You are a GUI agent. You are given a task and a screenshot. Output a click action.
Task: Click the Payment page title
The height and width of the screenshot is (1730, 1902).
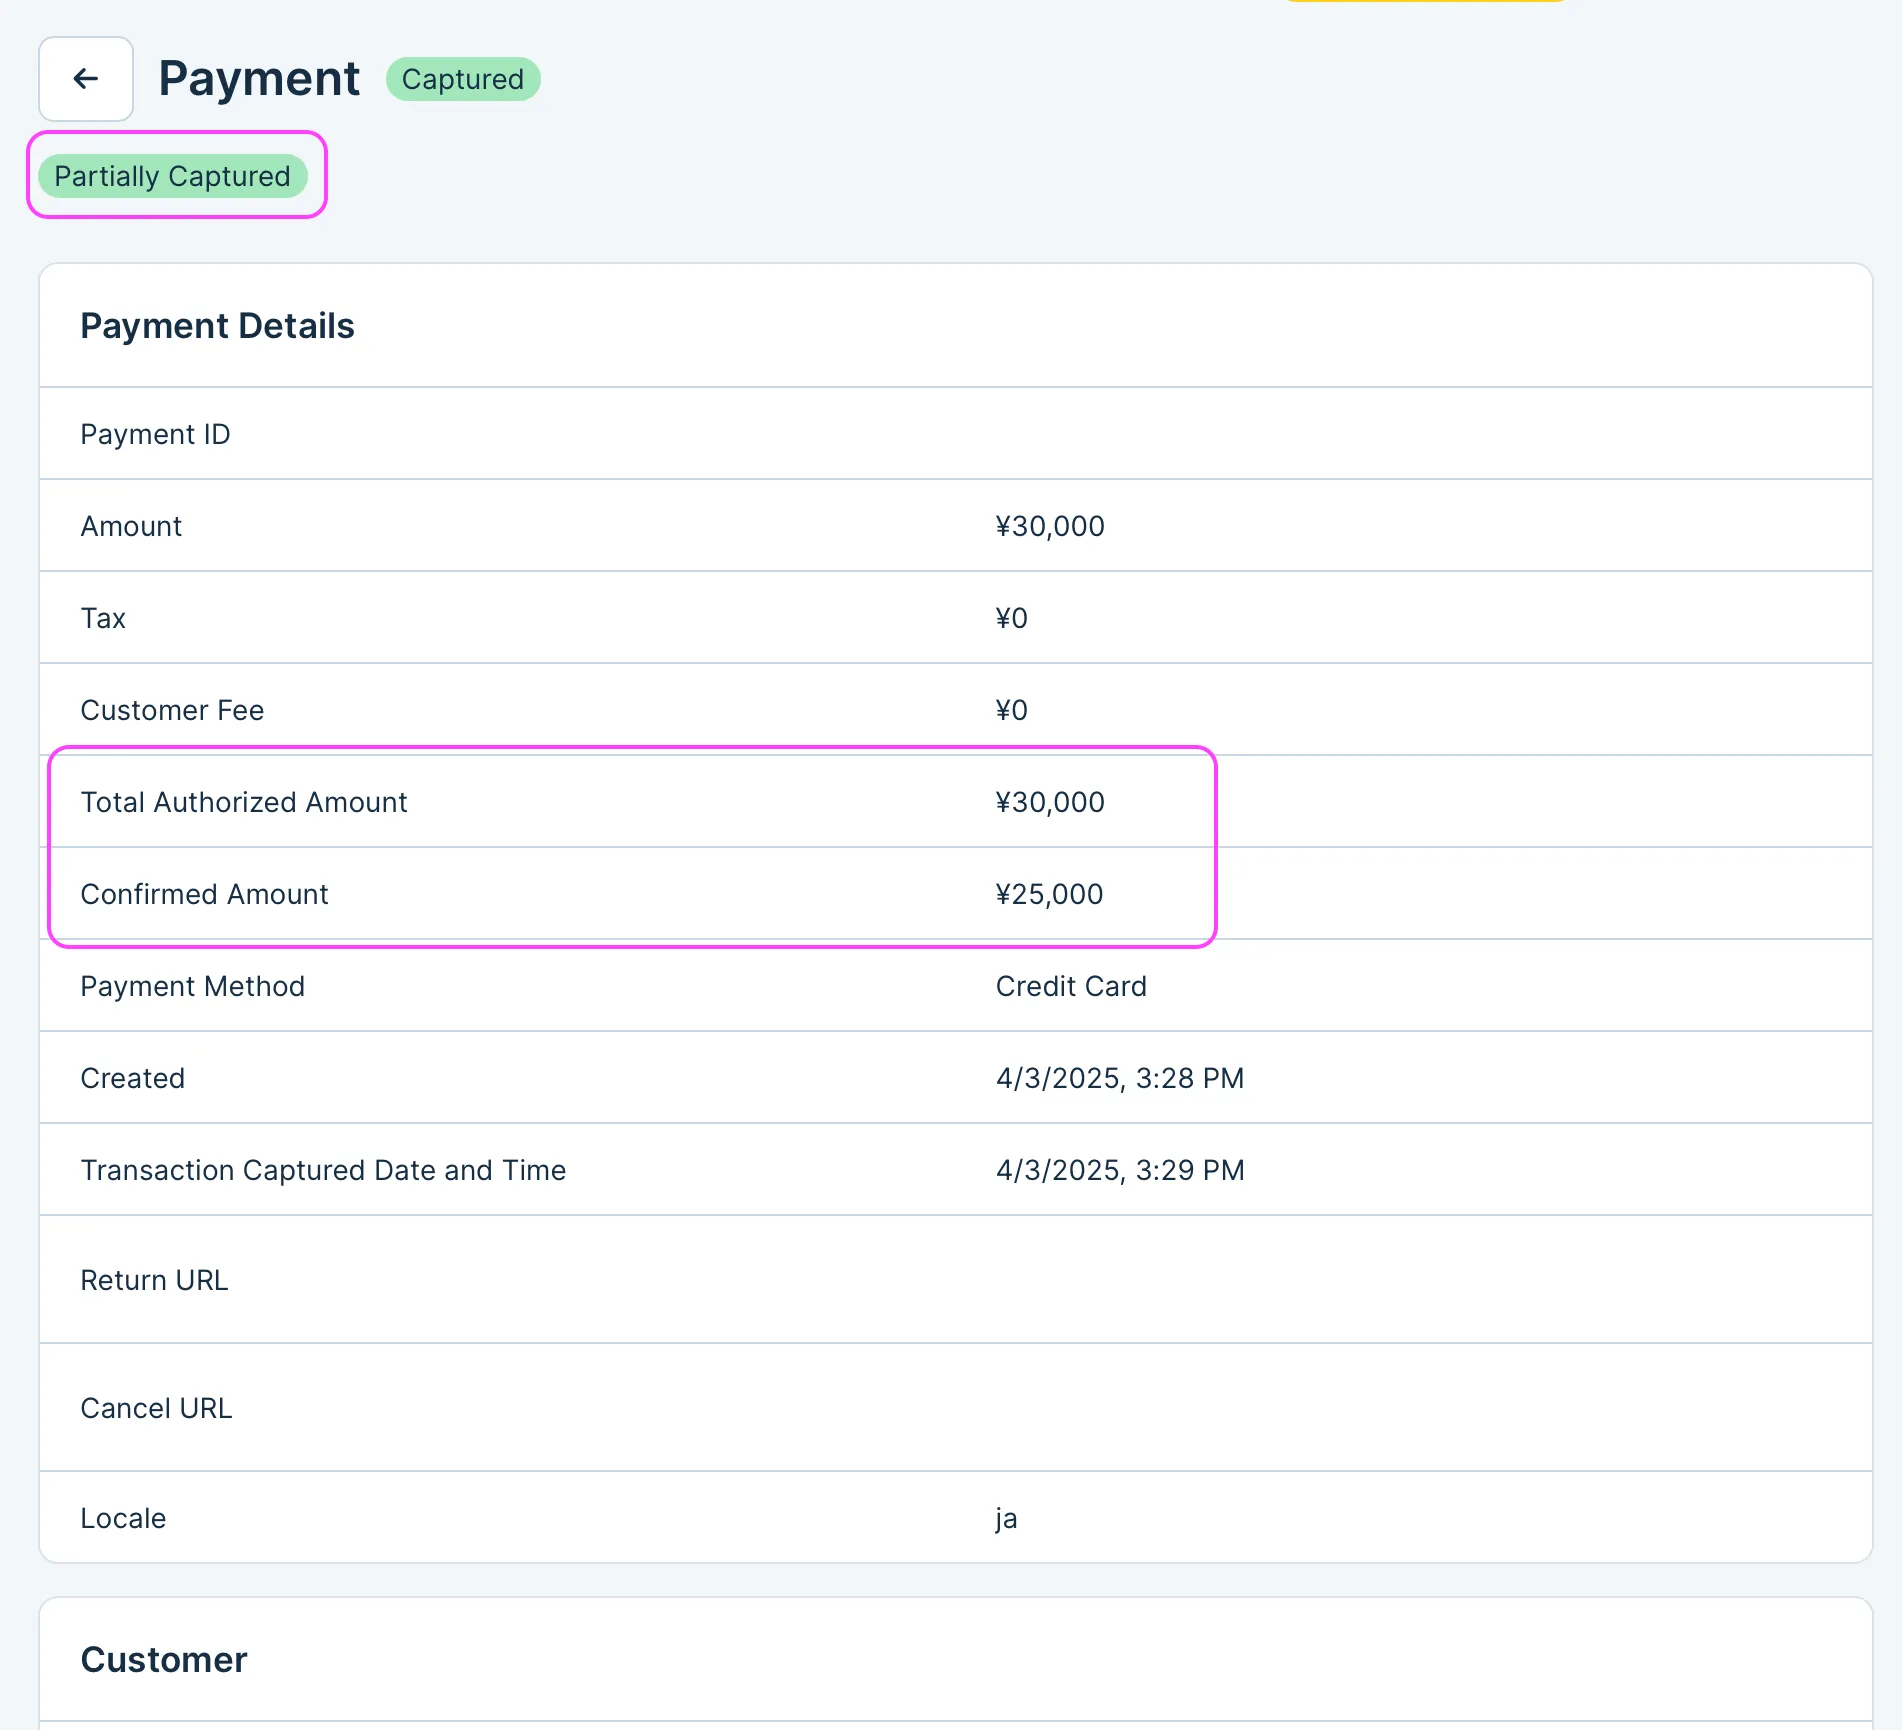pos(259,79)
